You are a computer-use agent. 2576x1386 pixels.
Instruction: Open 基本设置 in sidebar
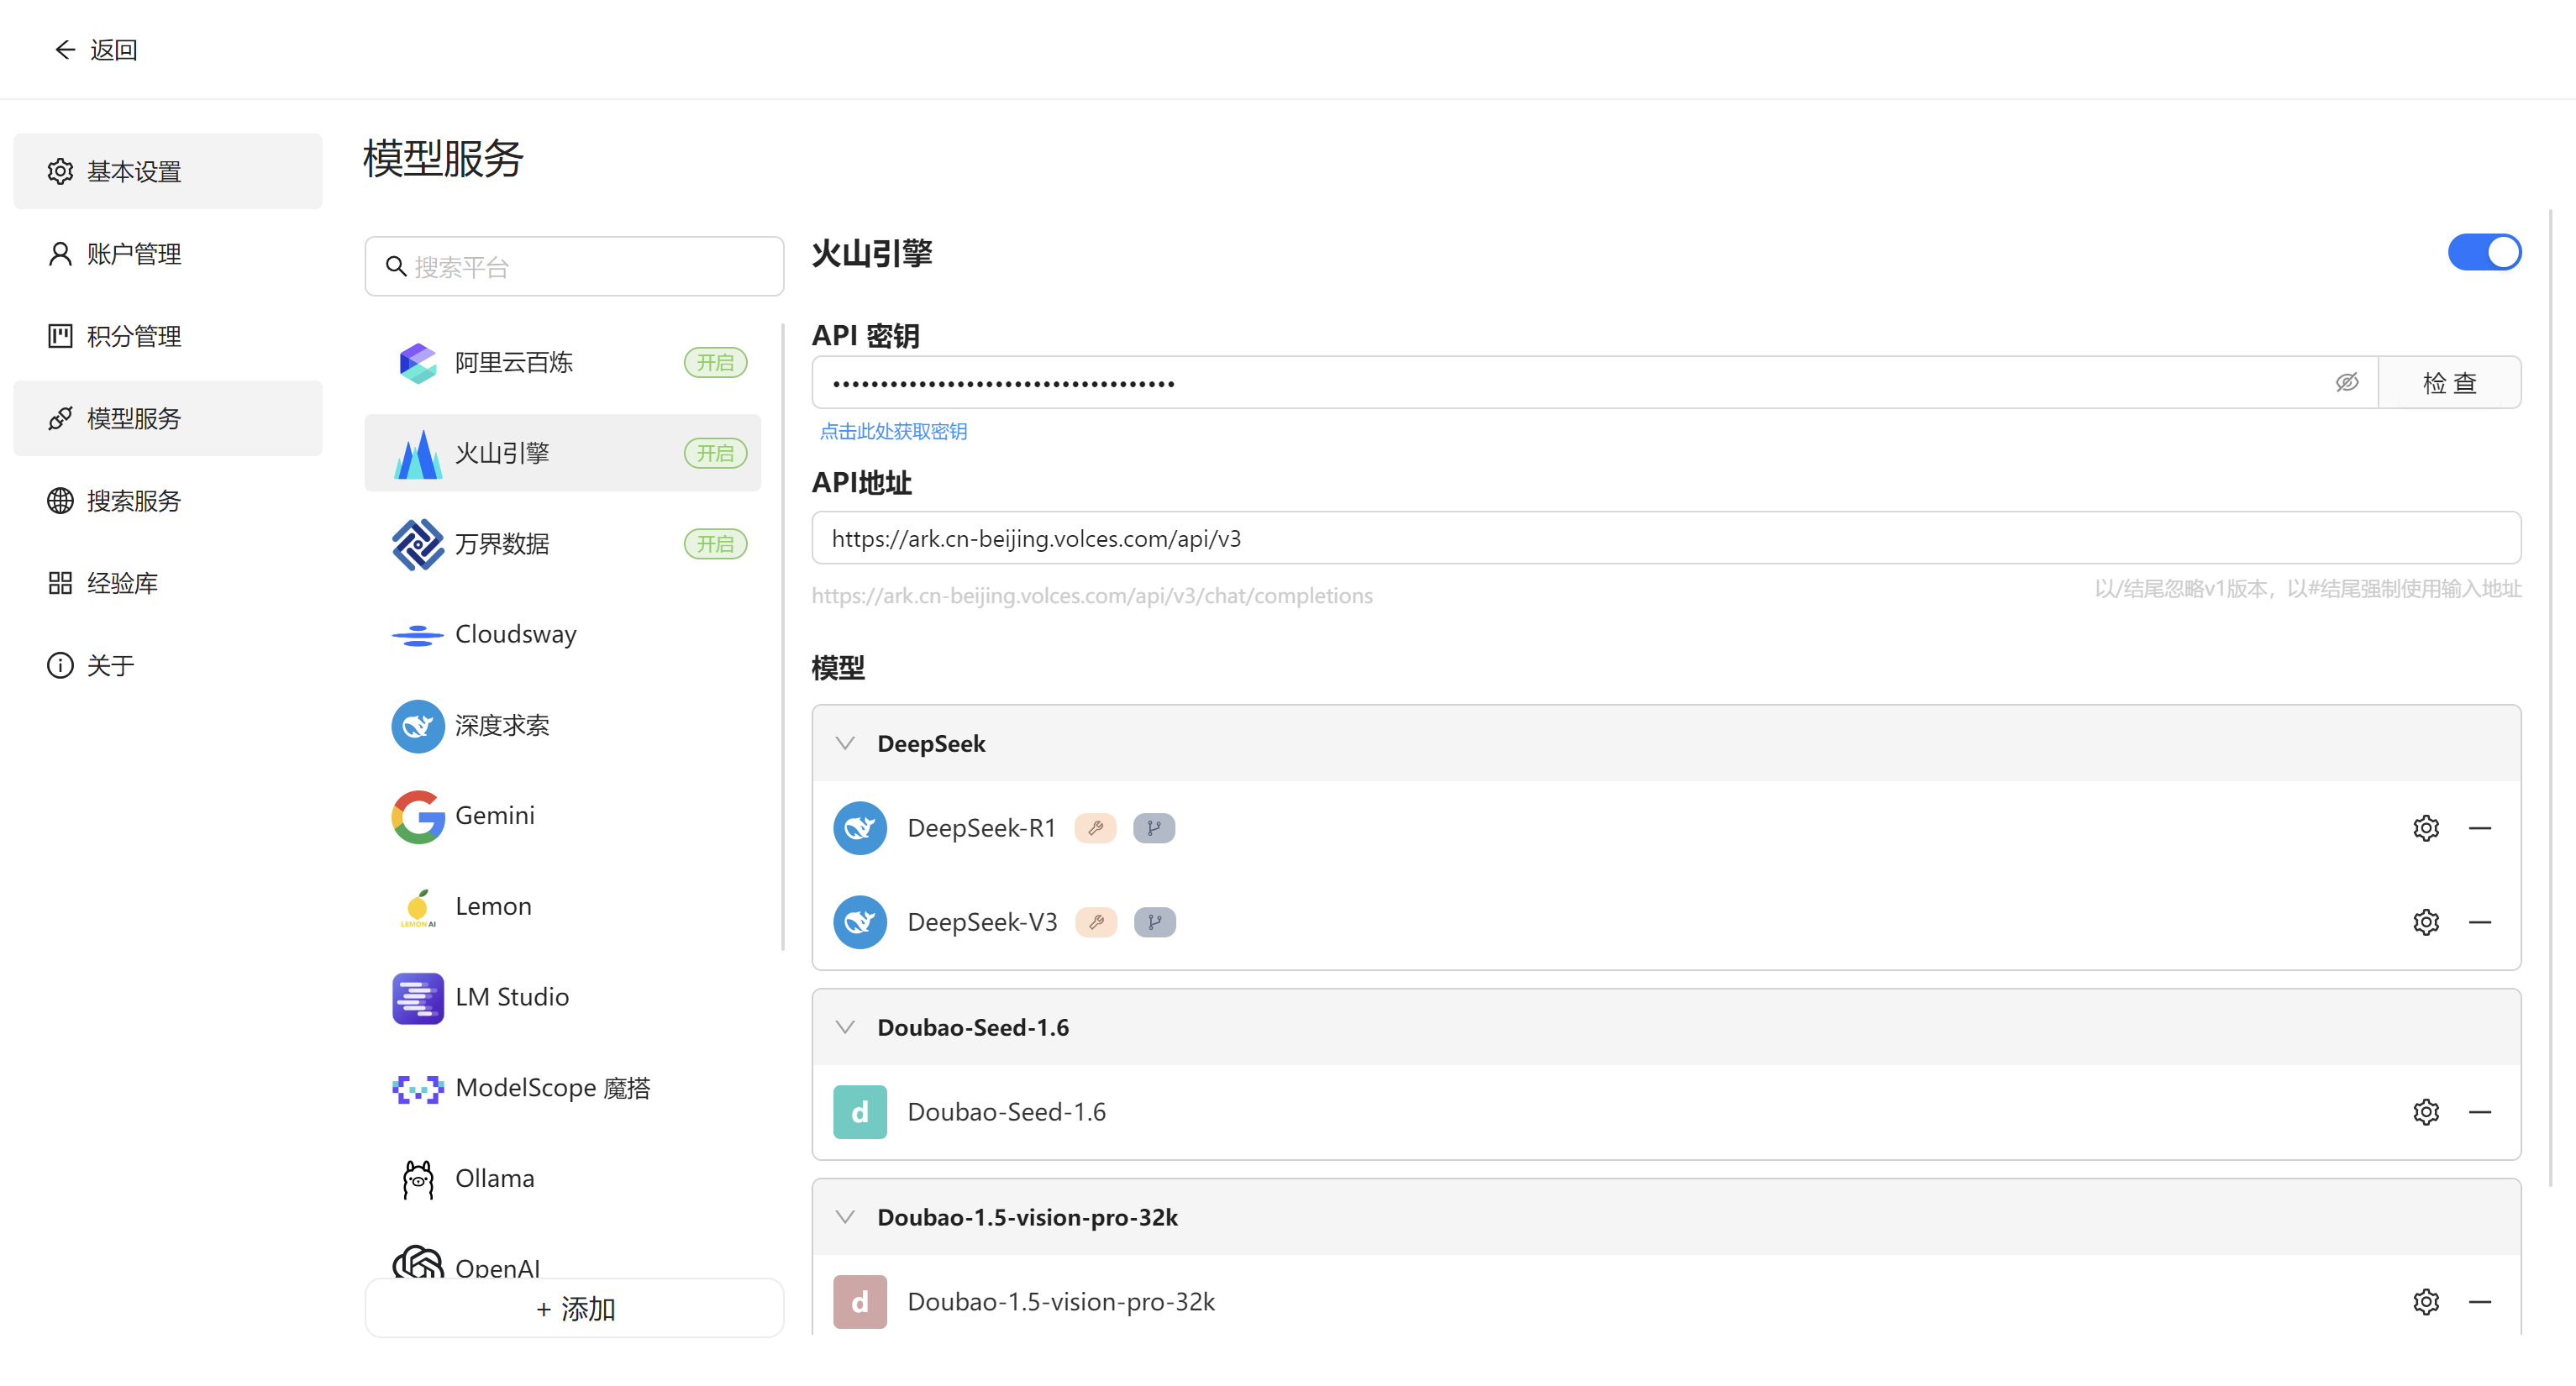click(x=168, y=171)
